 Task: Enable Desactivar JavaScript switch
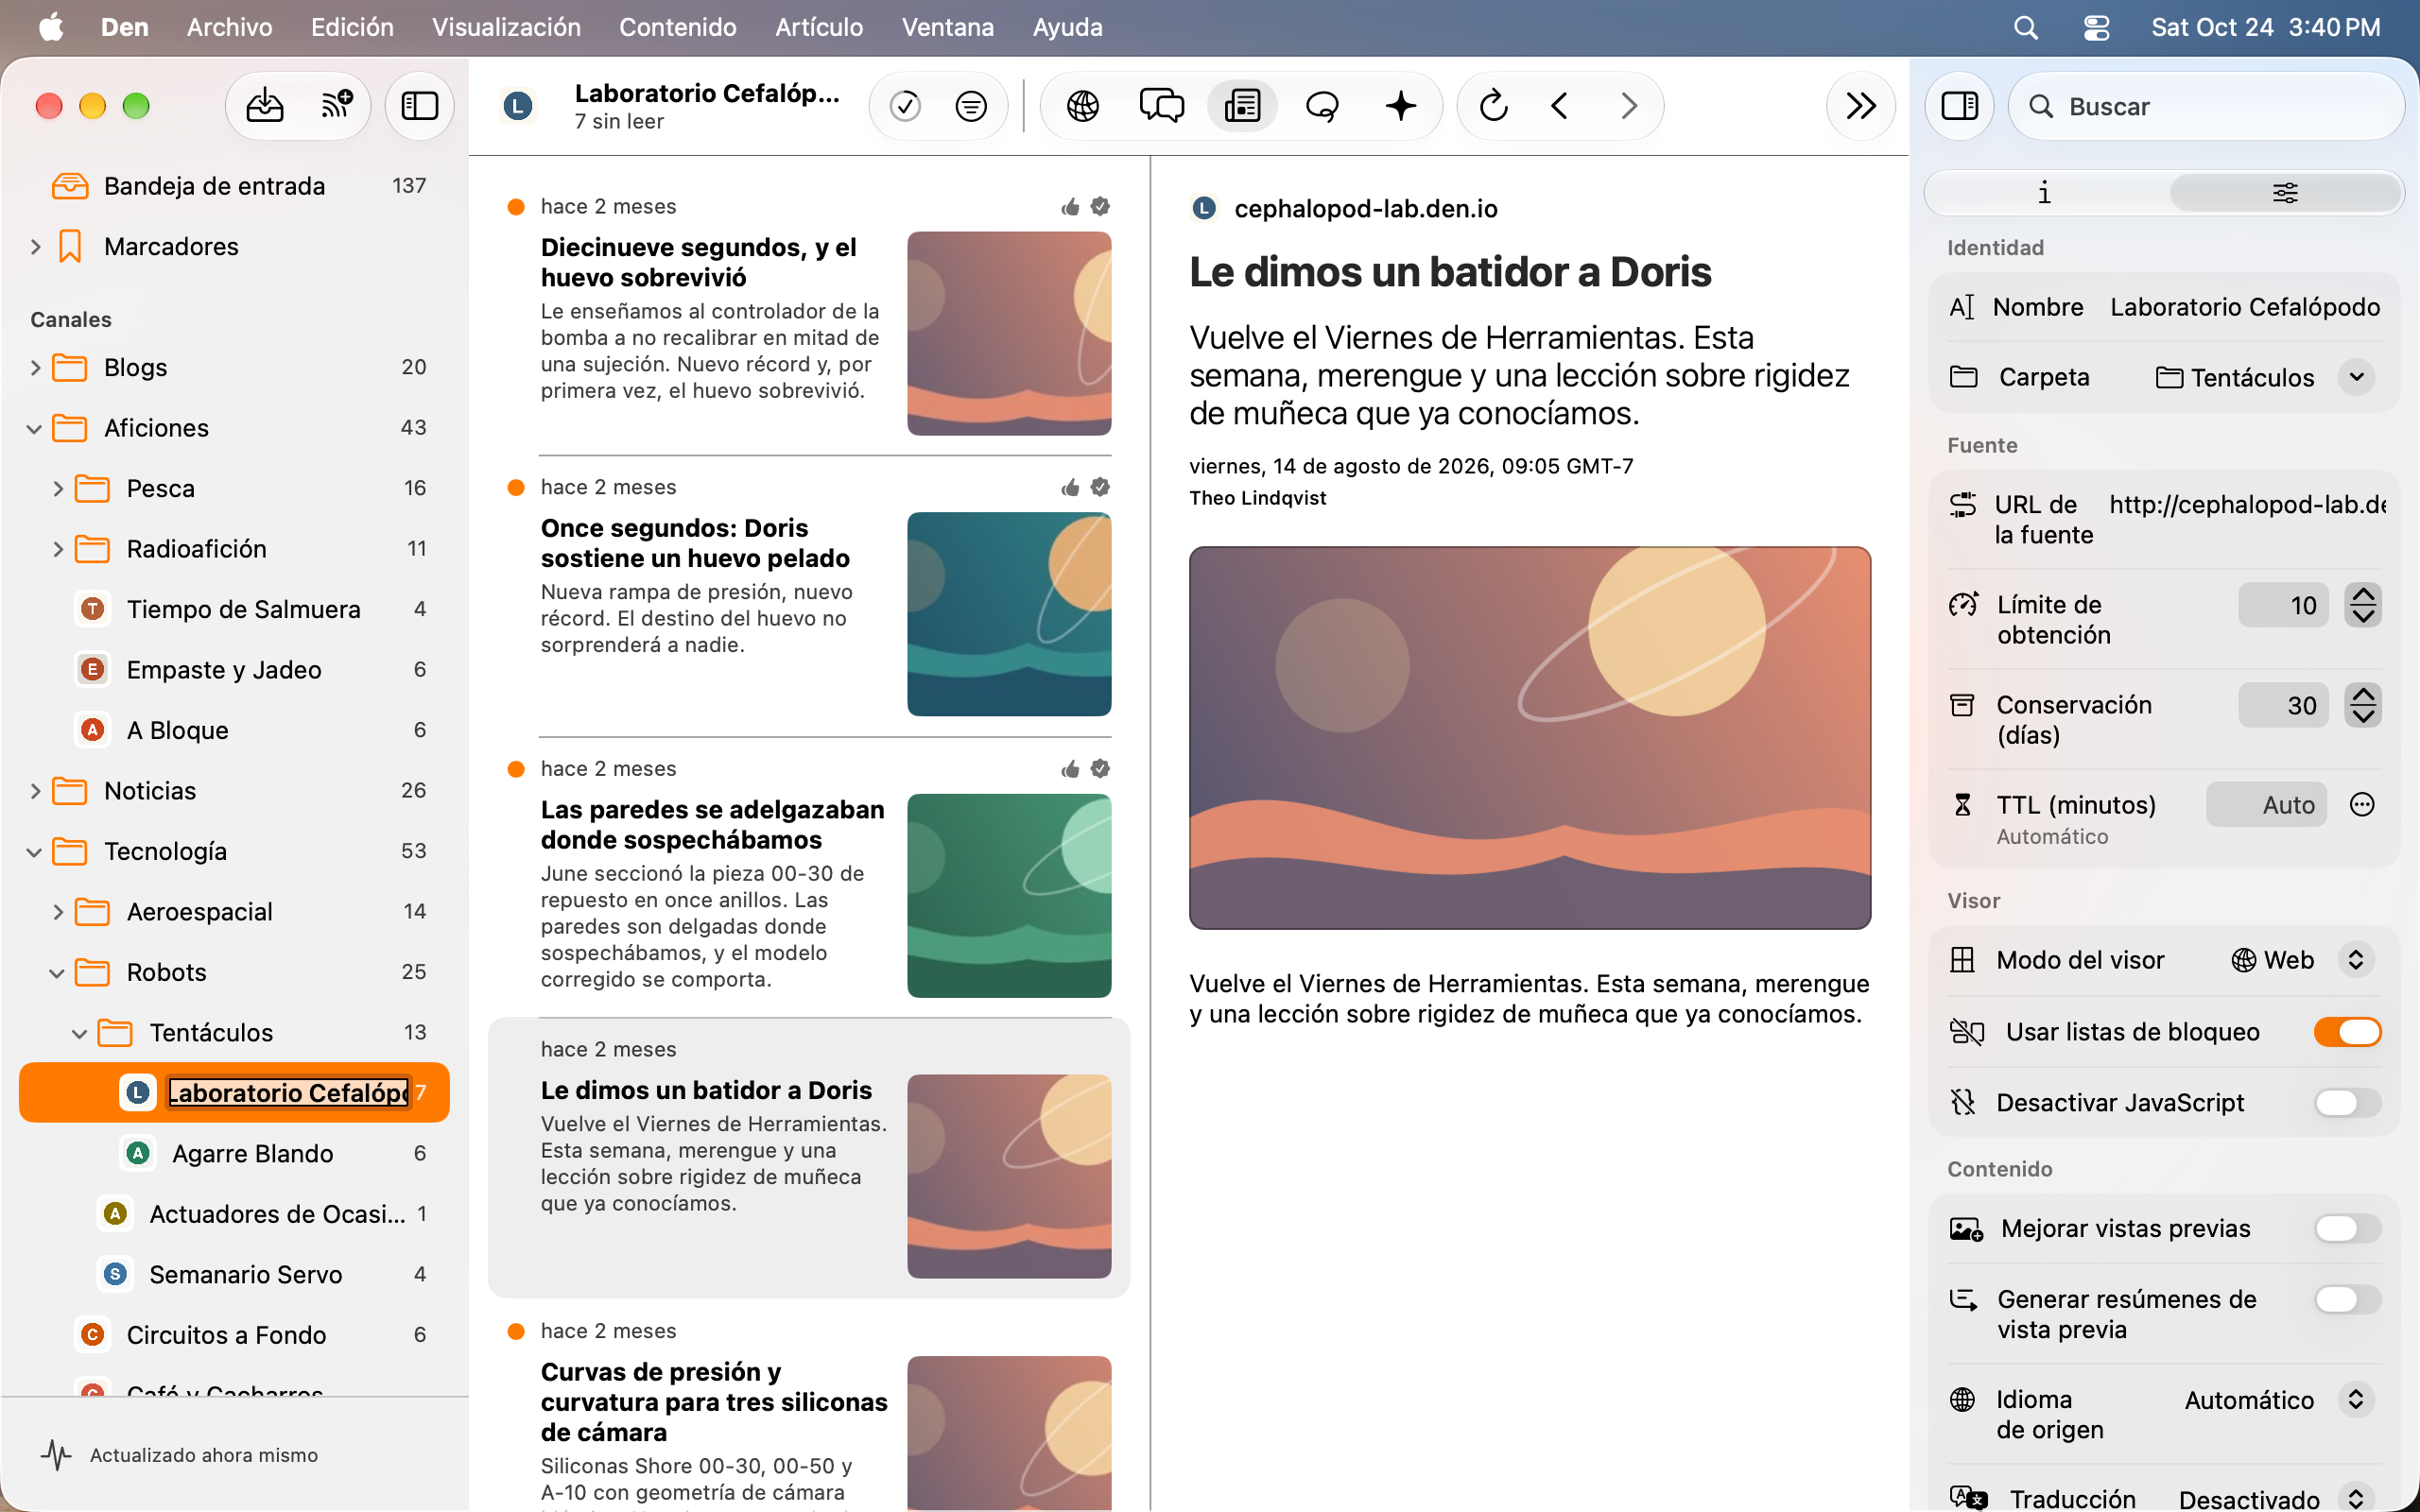(x=2347, y=1102)
